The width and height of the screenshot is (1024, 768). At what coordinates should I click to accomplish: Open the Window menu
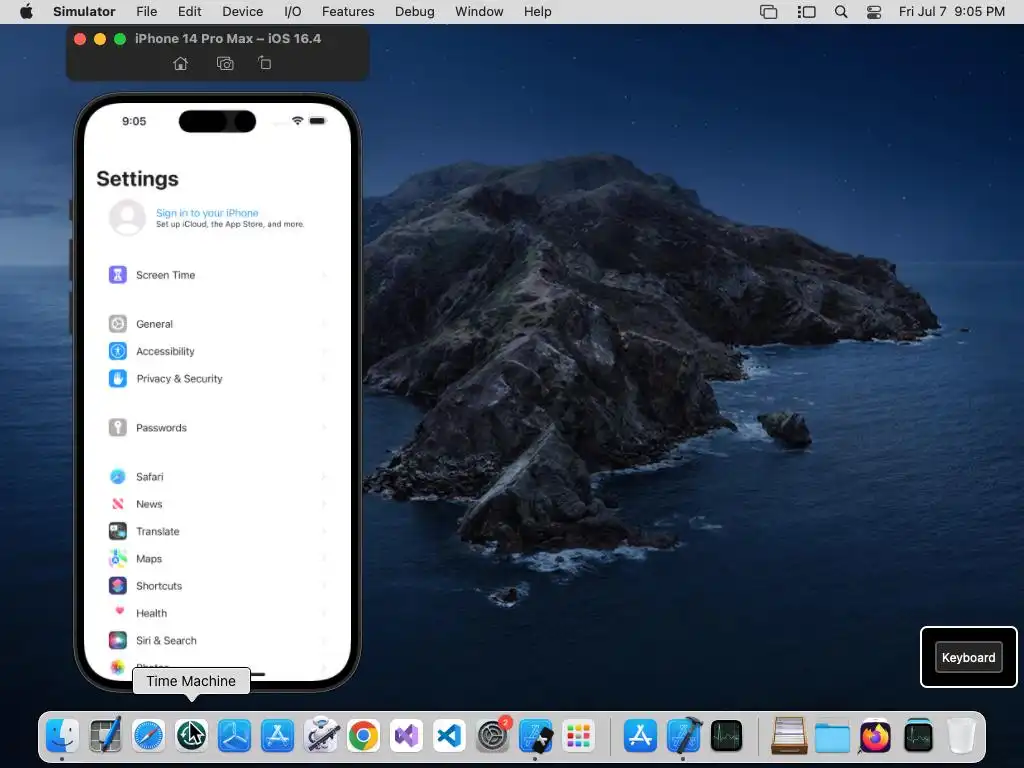(479, 12)
